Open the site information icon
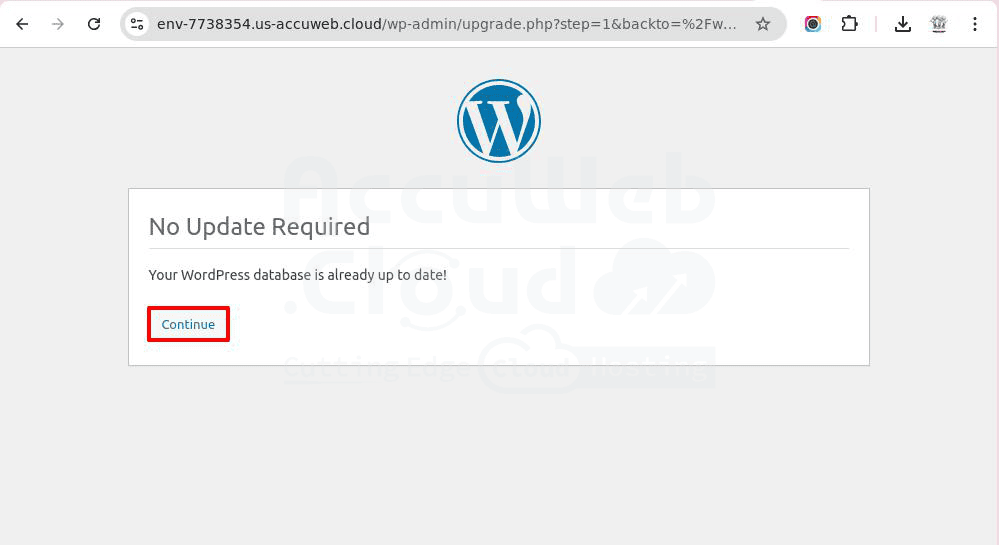Viewport: 999px width, 545px height. tap(137, 24)
